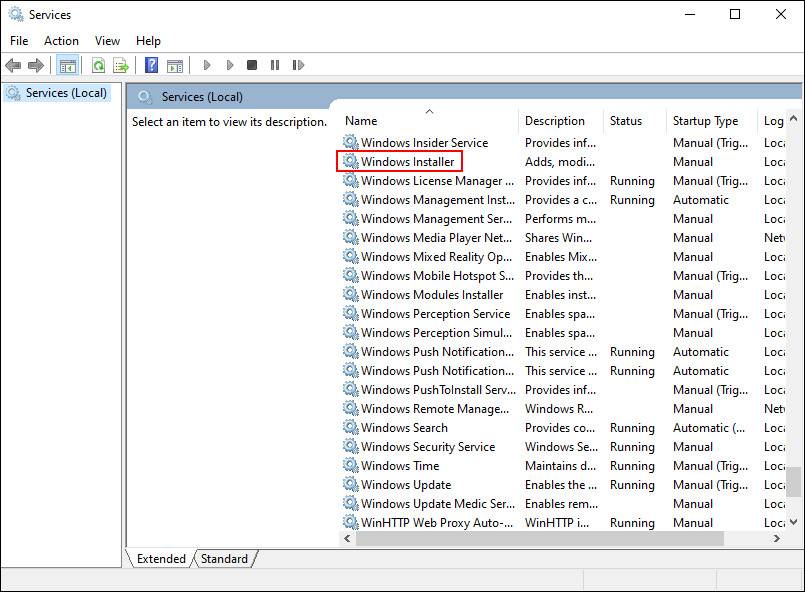805x592 pixels.
Task: Open the Help icon on the toolbar
Action: tap(150, 65)
